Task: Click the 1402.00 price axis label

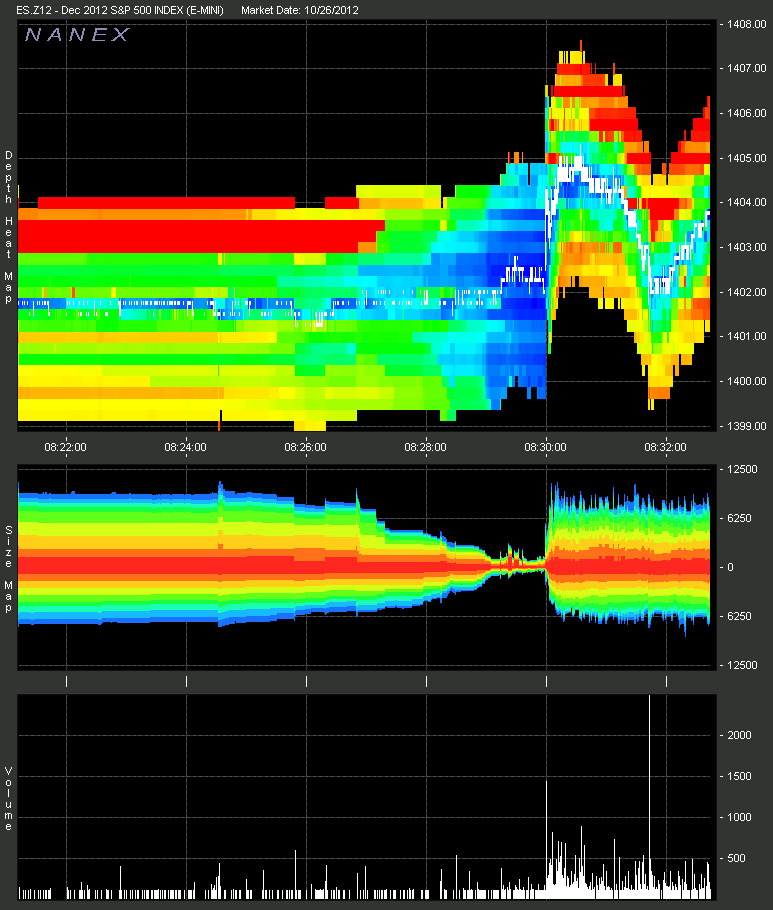Action: click(x=746, y=292)
